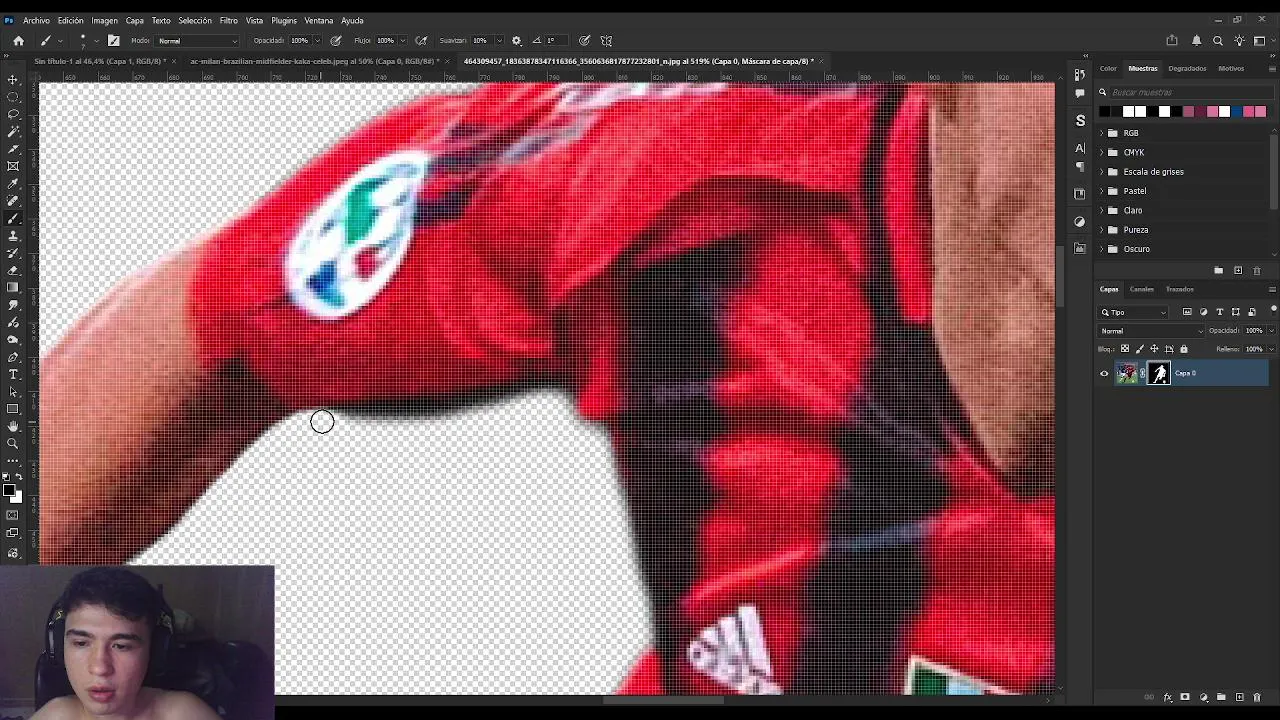This screenshot has width=1280, height=720.
Task: Expand the Escala de grises folder
Action: pos(1102,172)
